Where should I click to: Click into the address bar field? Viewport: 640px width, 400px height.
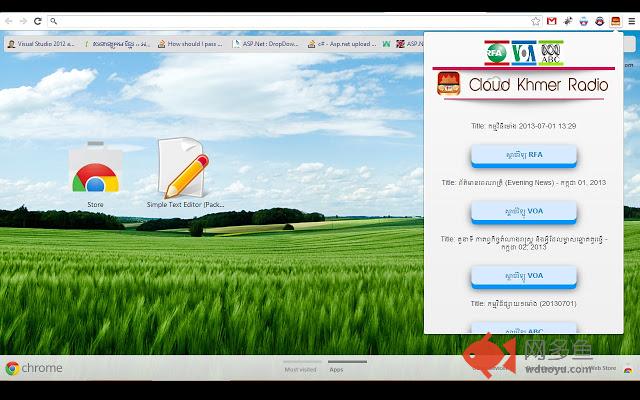(294, 21)
